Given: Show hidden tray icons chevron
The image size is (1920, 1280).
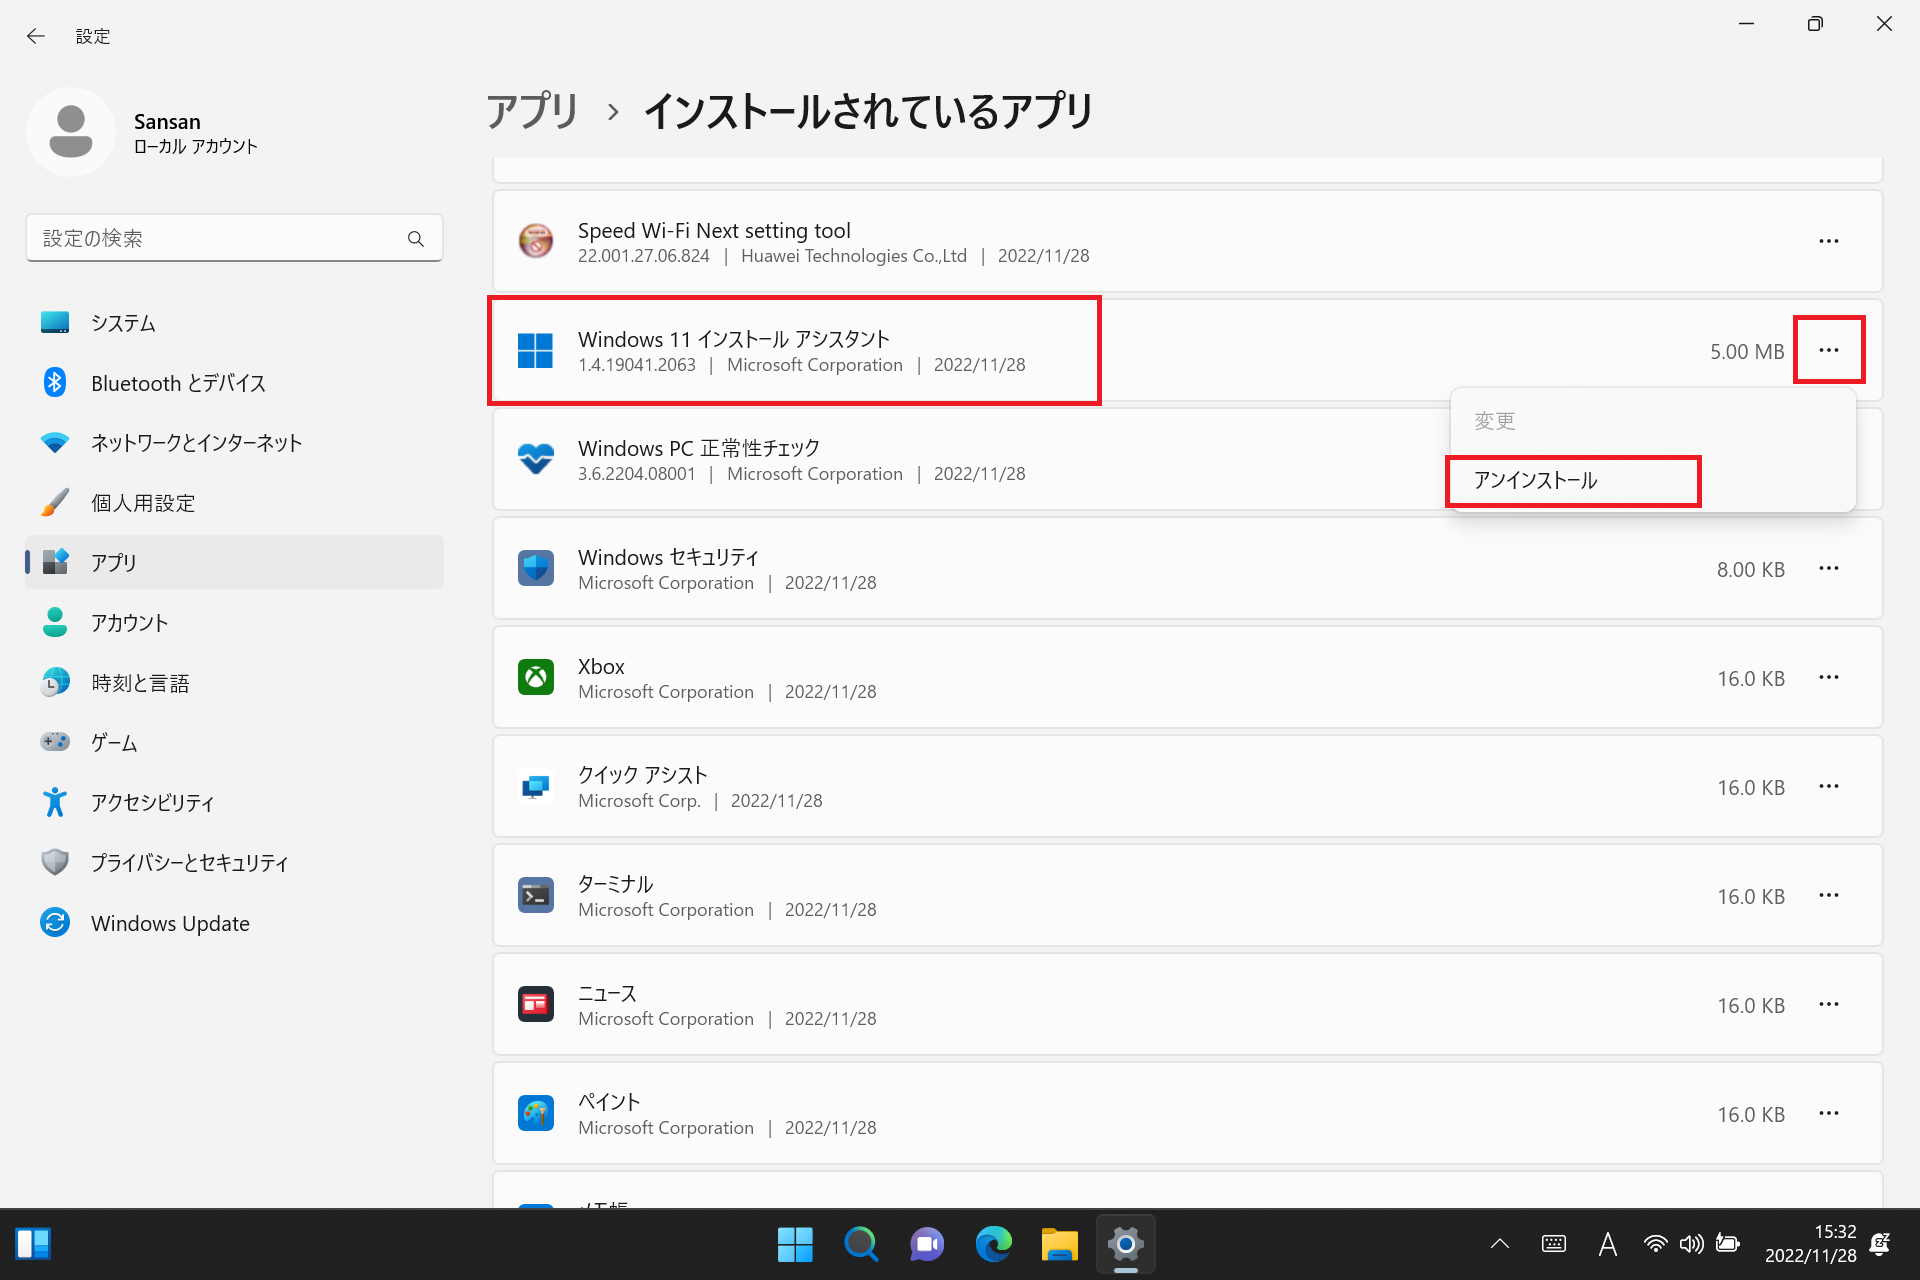Looking at the screenshot, I should (x=1499, y=1244).
